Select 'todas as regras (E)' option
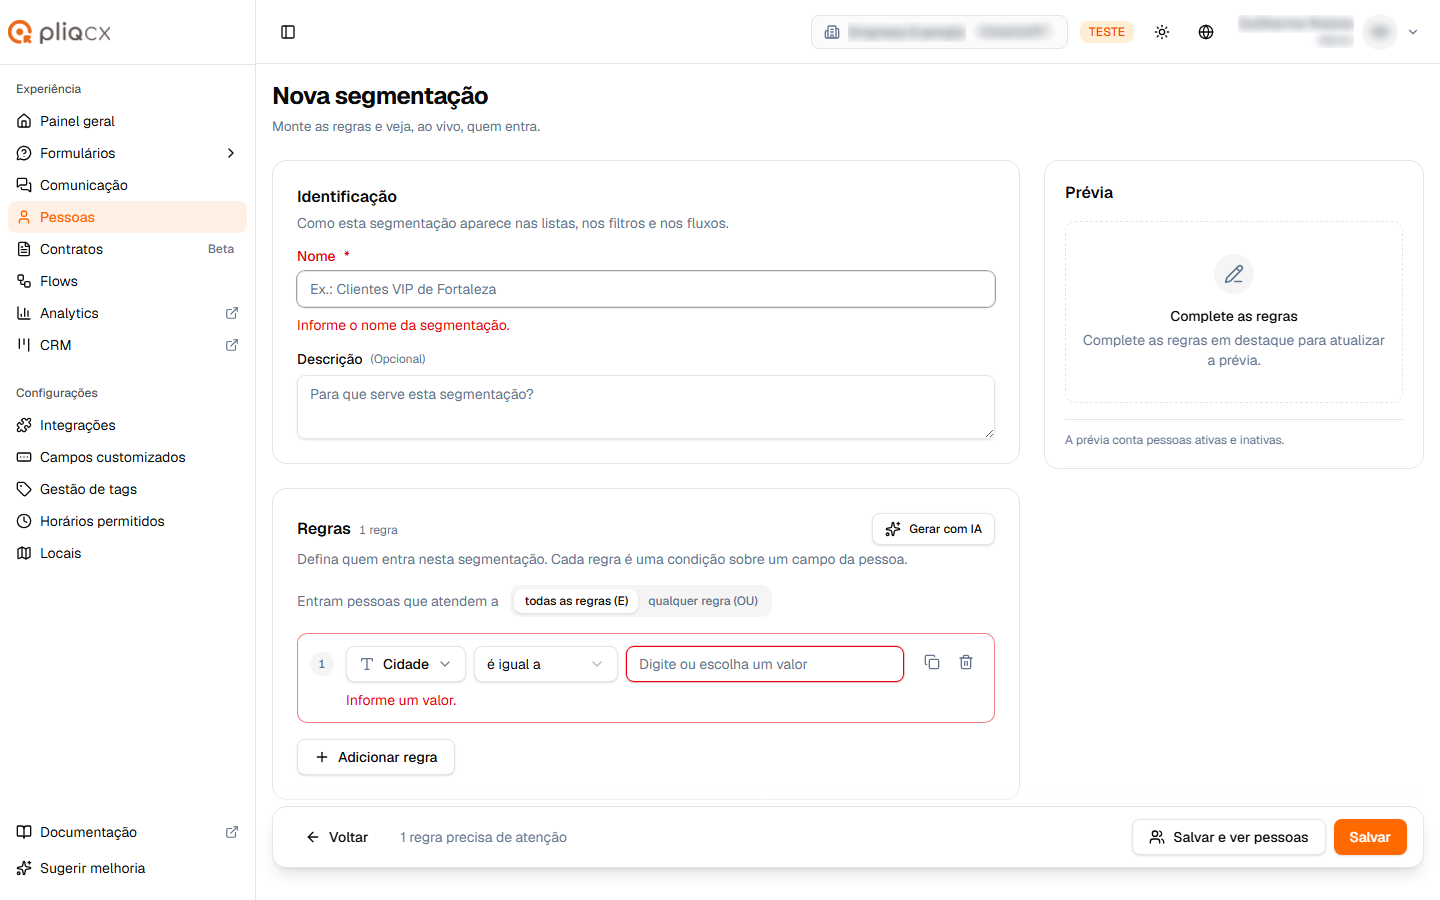The width and height of the screenshot is (1440, 900). coord(576,601)
